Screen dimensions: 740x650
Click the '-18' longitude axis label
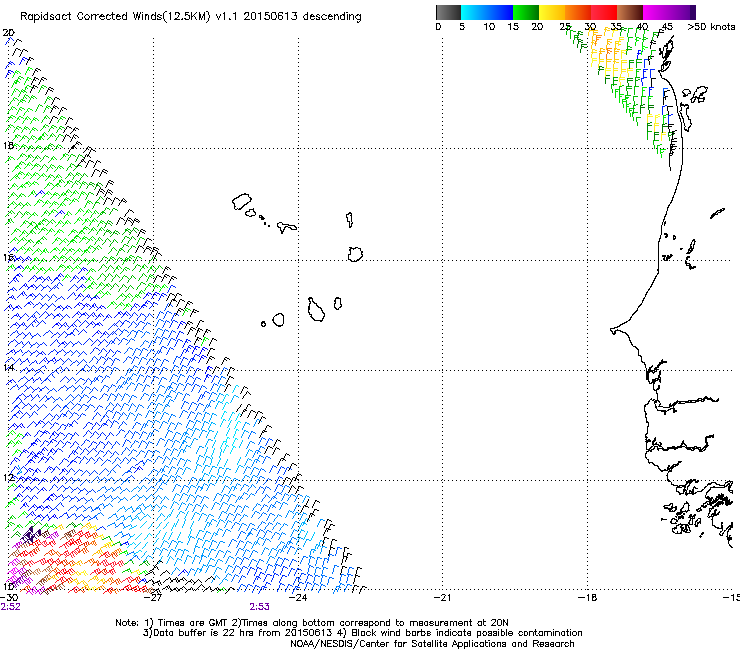pyautogui.click(x=587, y=597)
